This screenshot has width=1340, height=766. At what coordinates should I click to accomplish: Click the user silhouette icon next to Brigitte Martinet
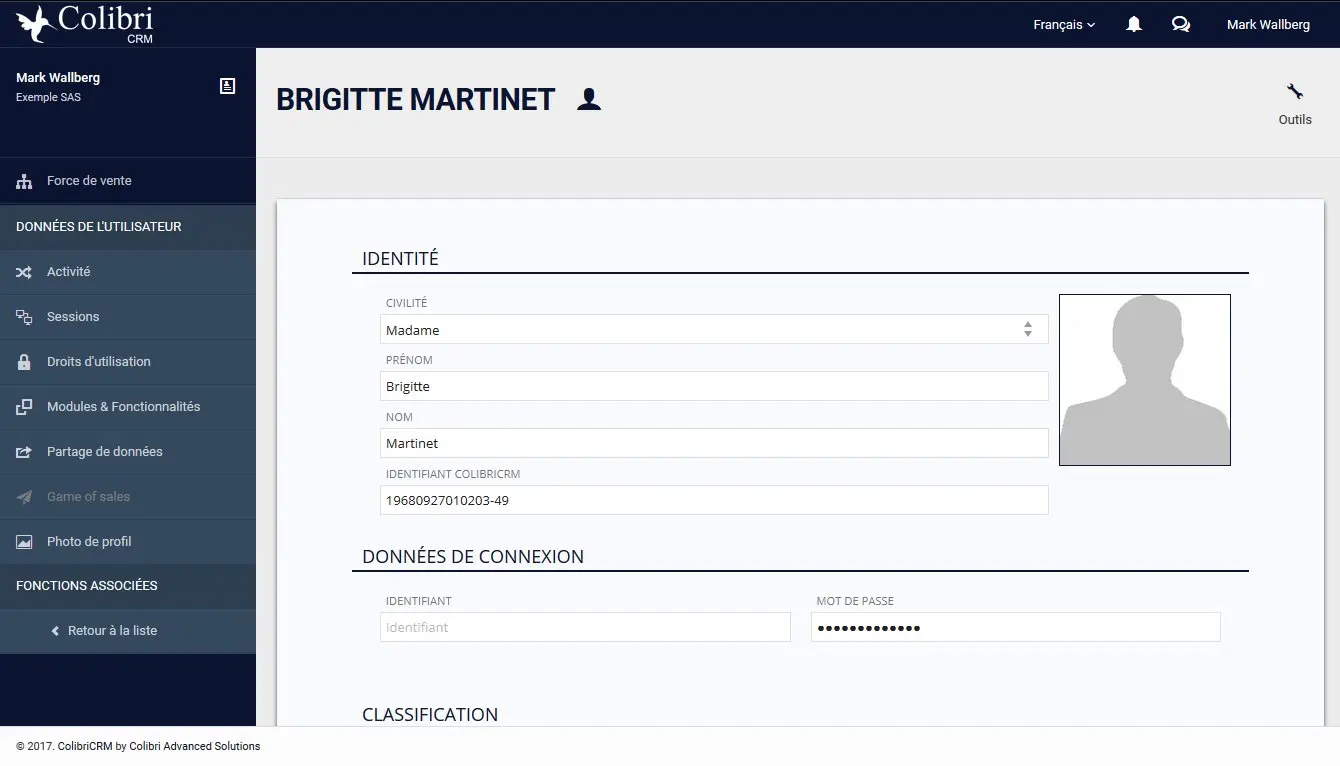click(589, 99)
